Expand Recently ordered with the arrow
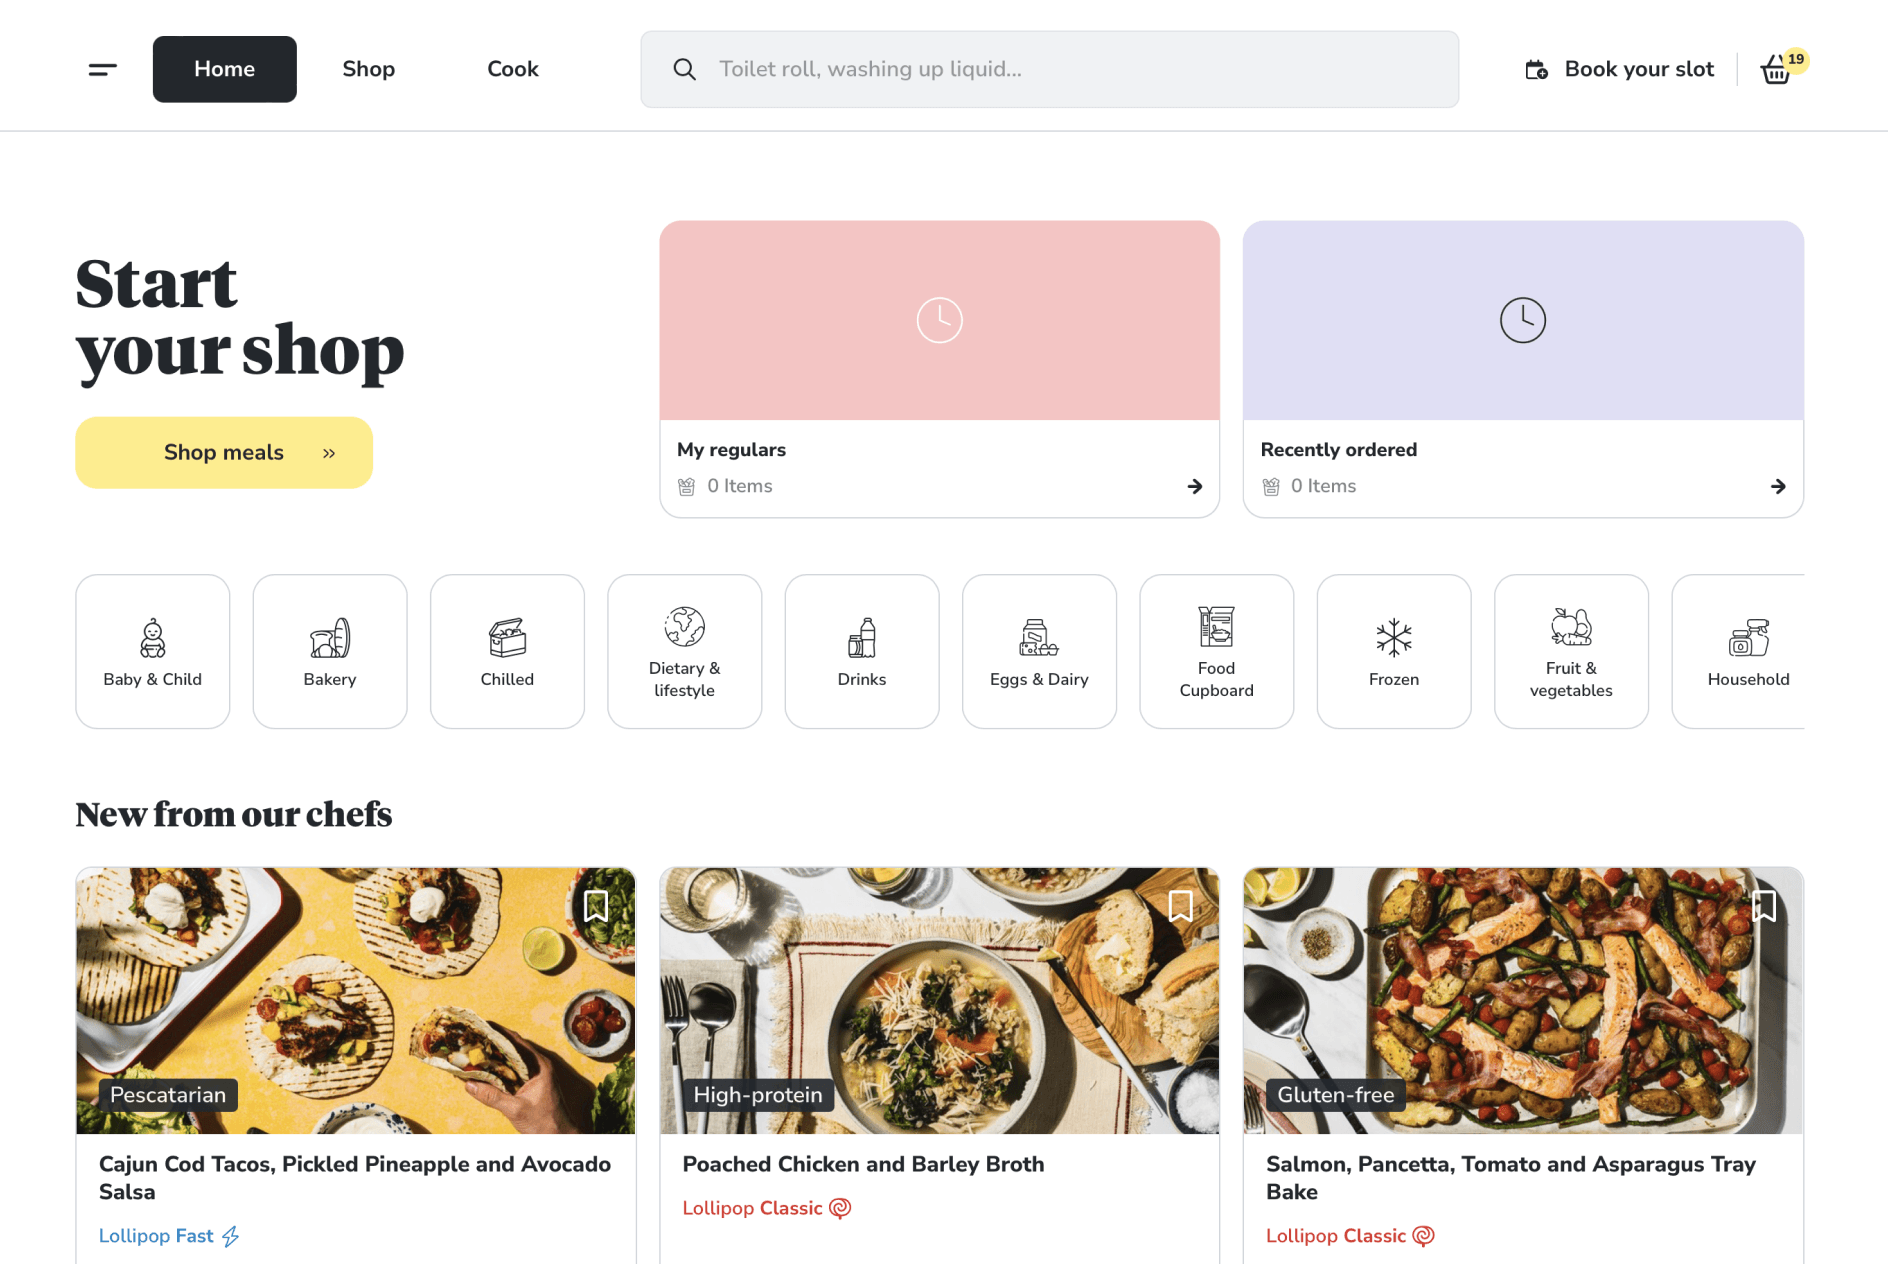The height and width of the screenshot is (1264, 1888). pyautogui.click(x=1778, y=486)
